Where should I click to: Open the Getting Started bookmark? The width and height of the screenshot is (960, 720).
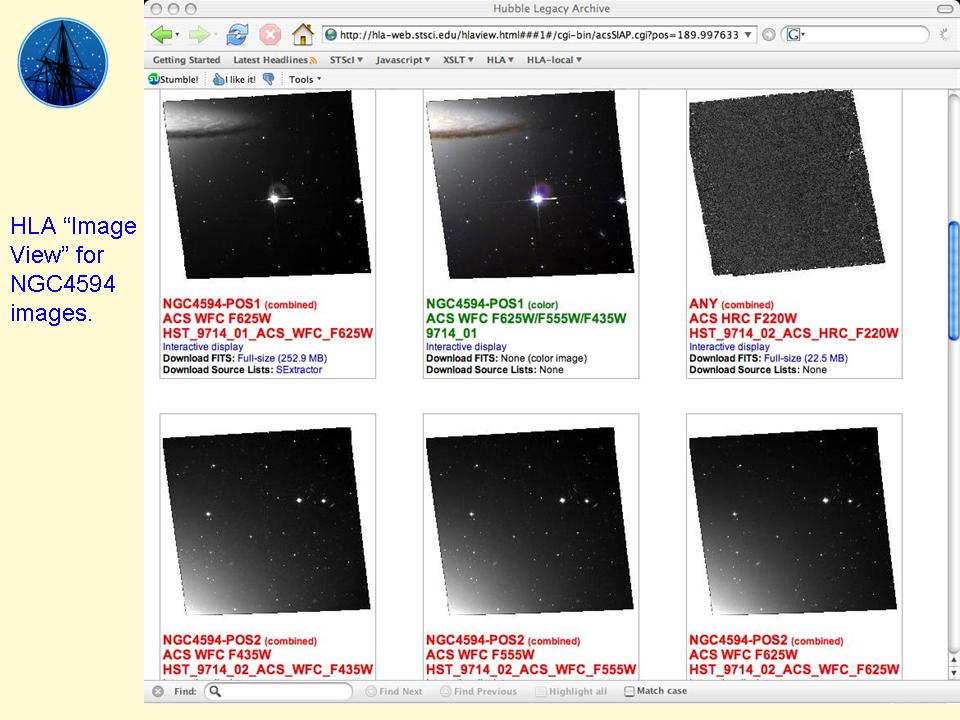click(x=186, y=60)
